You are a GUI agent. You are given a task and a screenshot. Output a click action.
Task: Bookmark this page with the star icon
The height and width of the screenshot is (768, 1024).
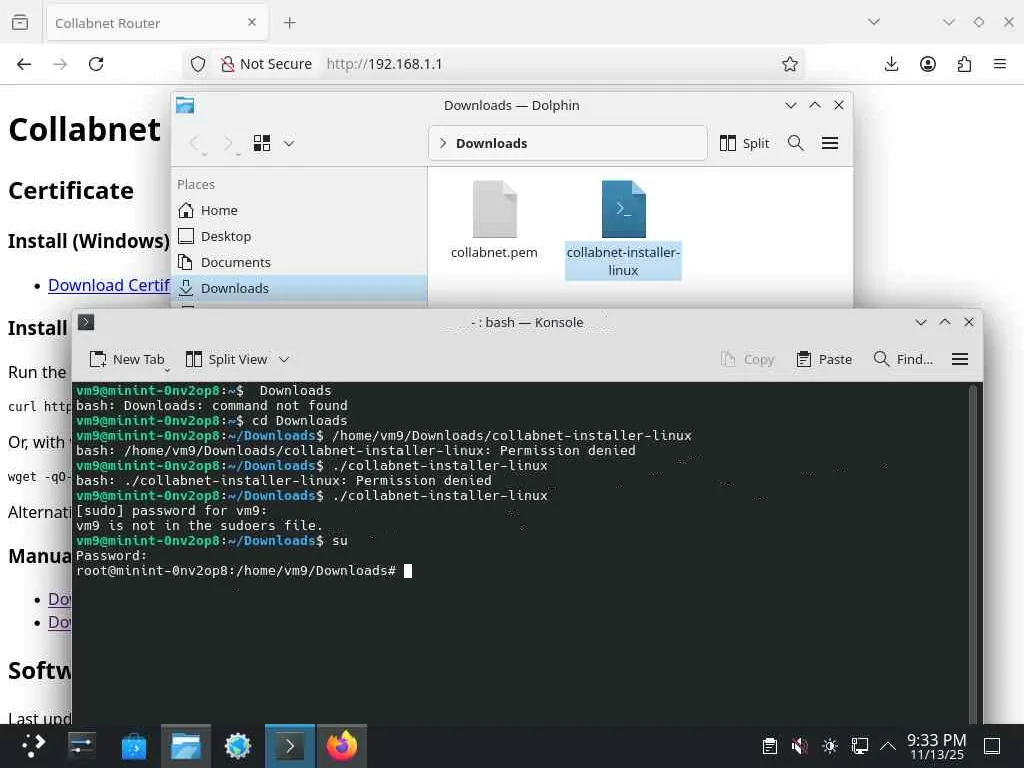tap(790, 64)
